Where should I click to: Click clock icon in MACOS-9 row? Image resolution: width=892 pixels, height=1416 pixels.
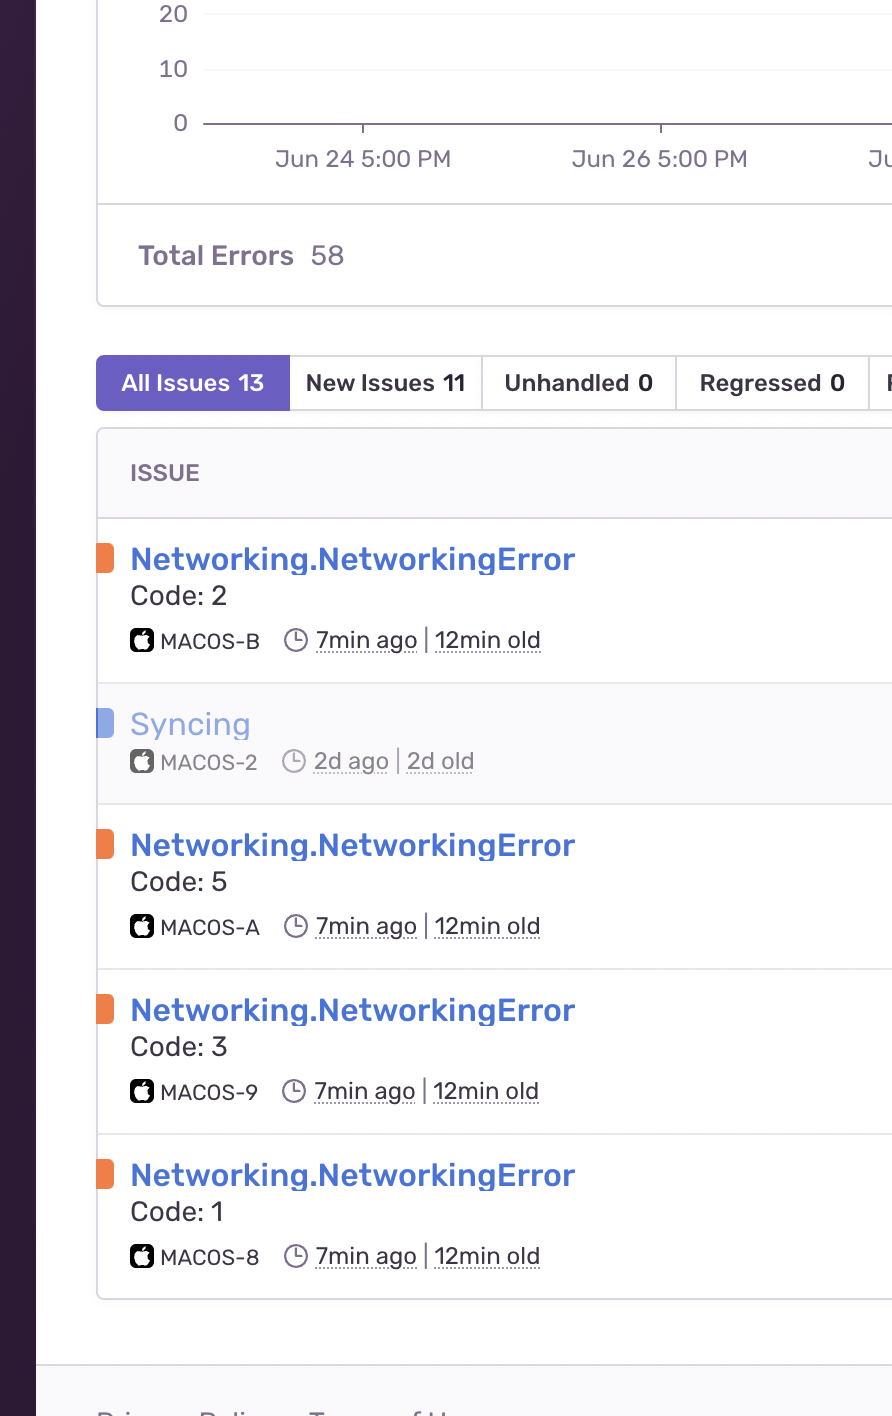pyautogui.click(x=294, y=1091)
